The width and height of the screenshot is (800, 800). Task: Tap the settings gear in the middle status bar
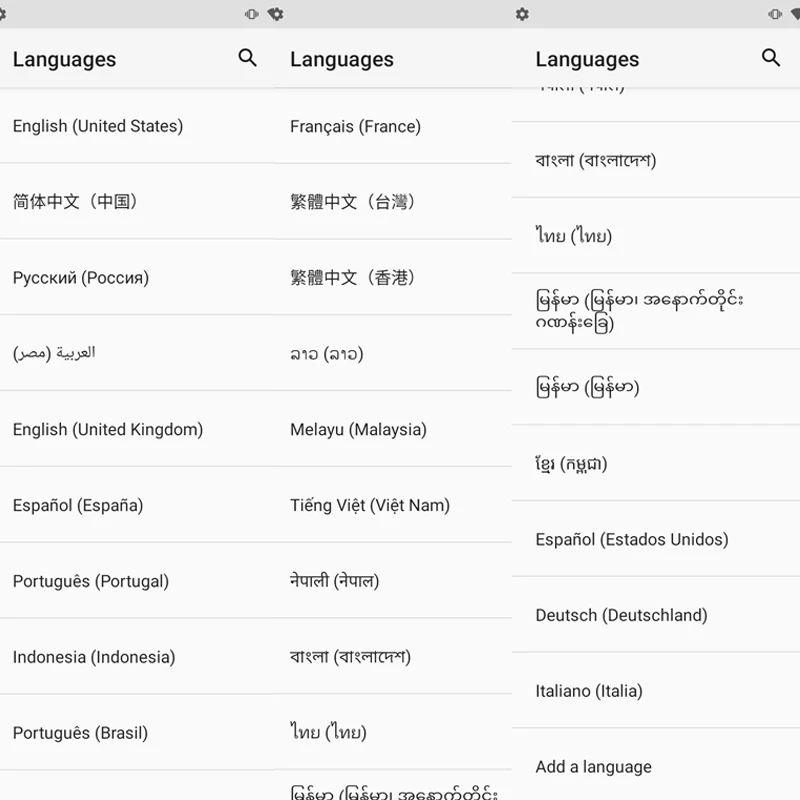[x=276, y=14]
